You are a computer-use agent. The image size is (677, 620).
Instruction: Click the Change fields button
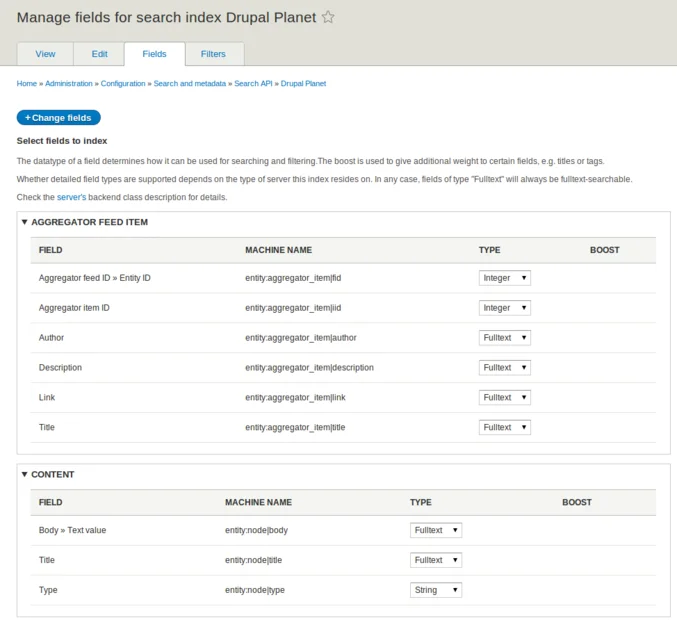click(x=59, y=117)
